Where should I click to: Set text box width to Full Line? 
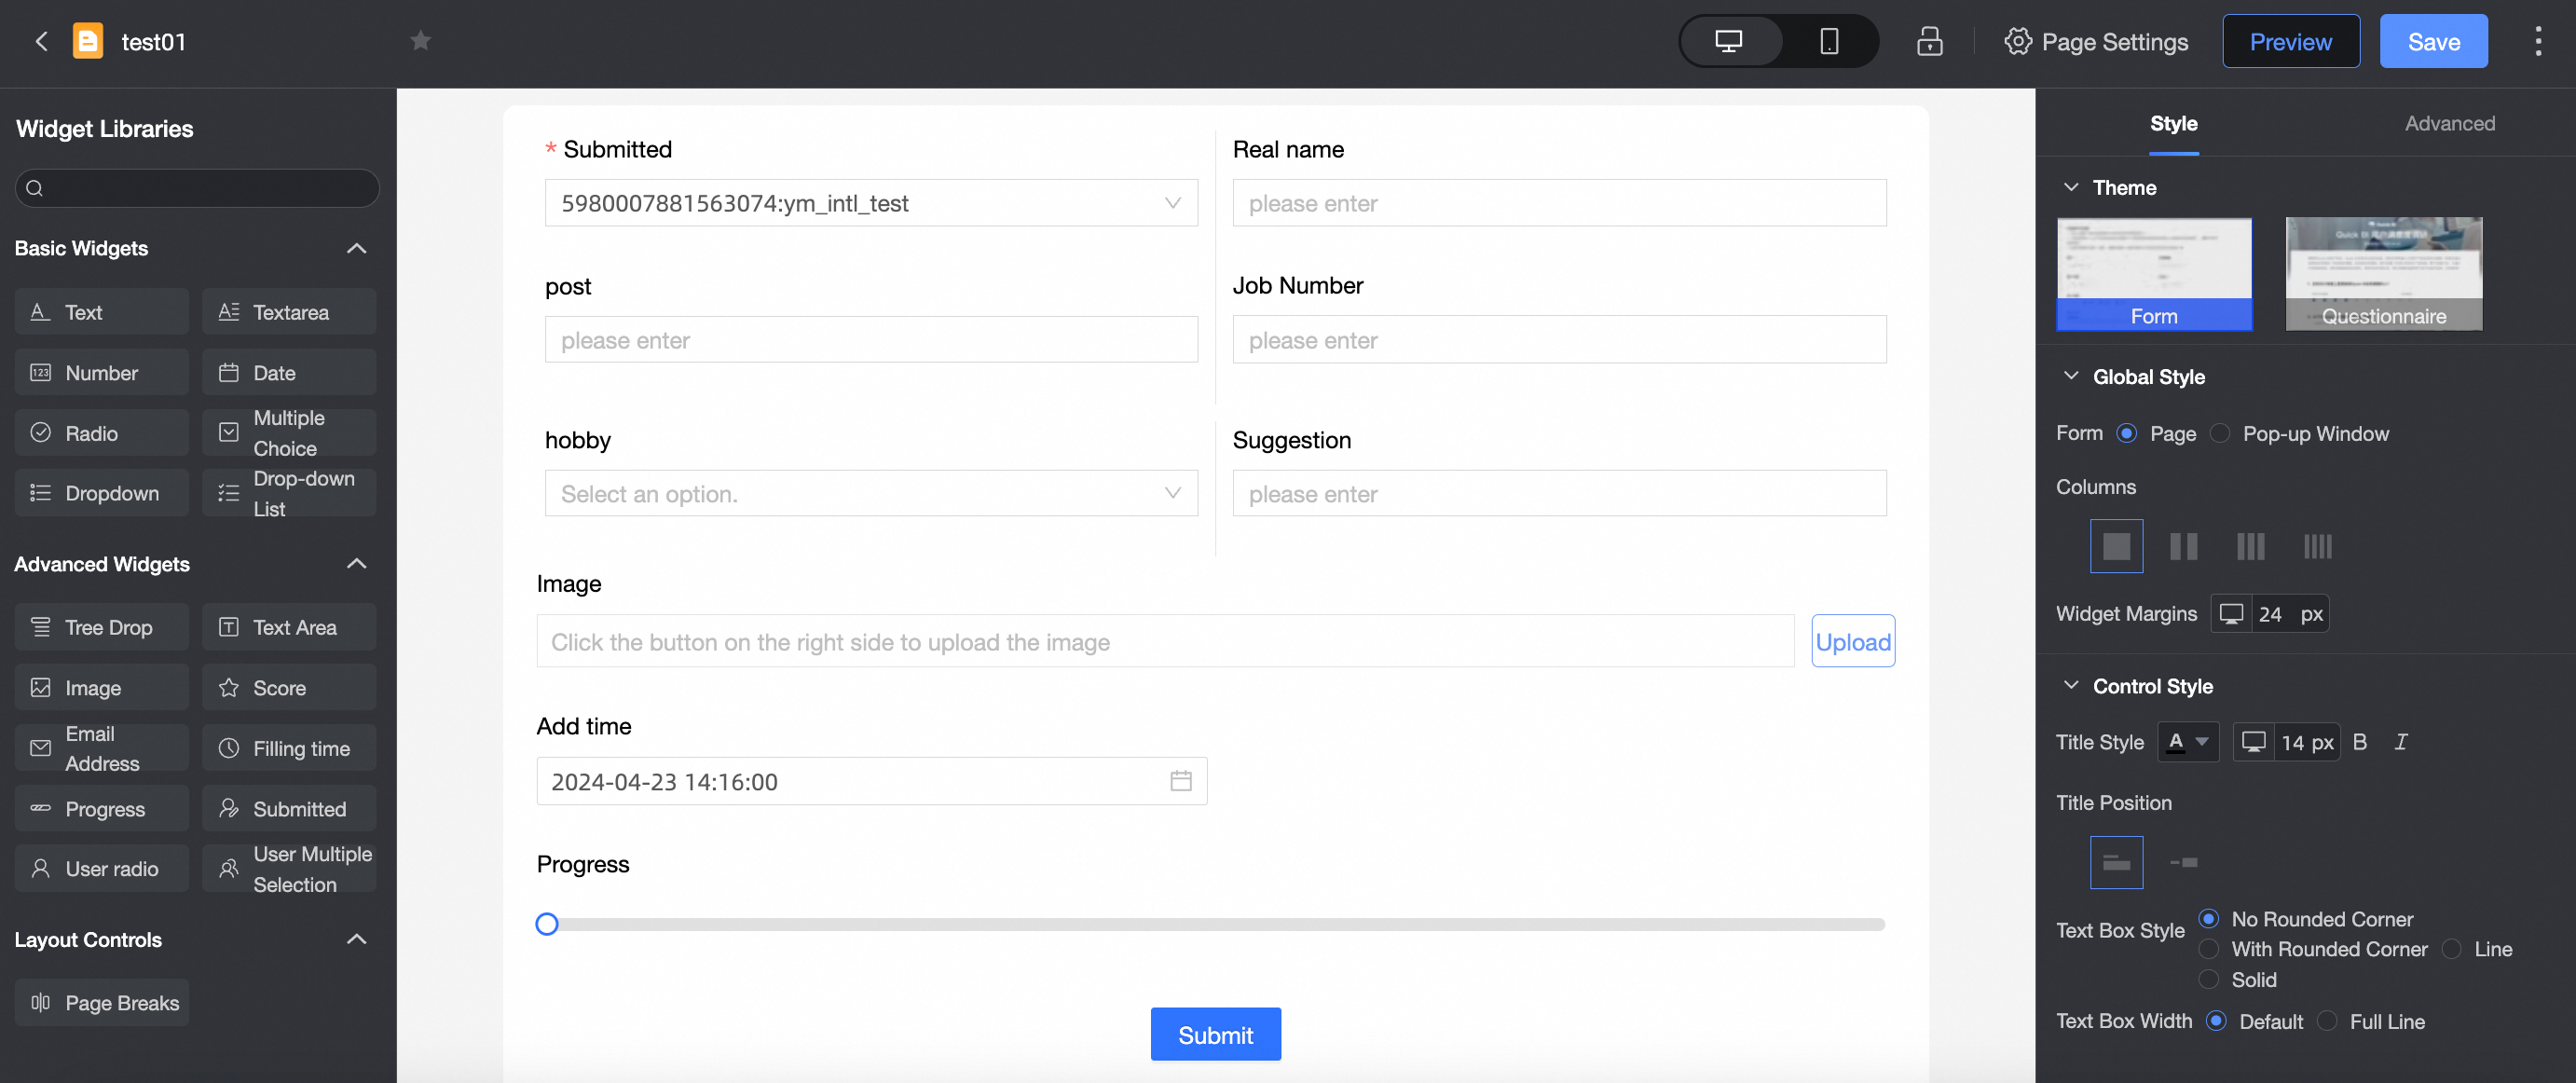click(x=2328, y=1021)
